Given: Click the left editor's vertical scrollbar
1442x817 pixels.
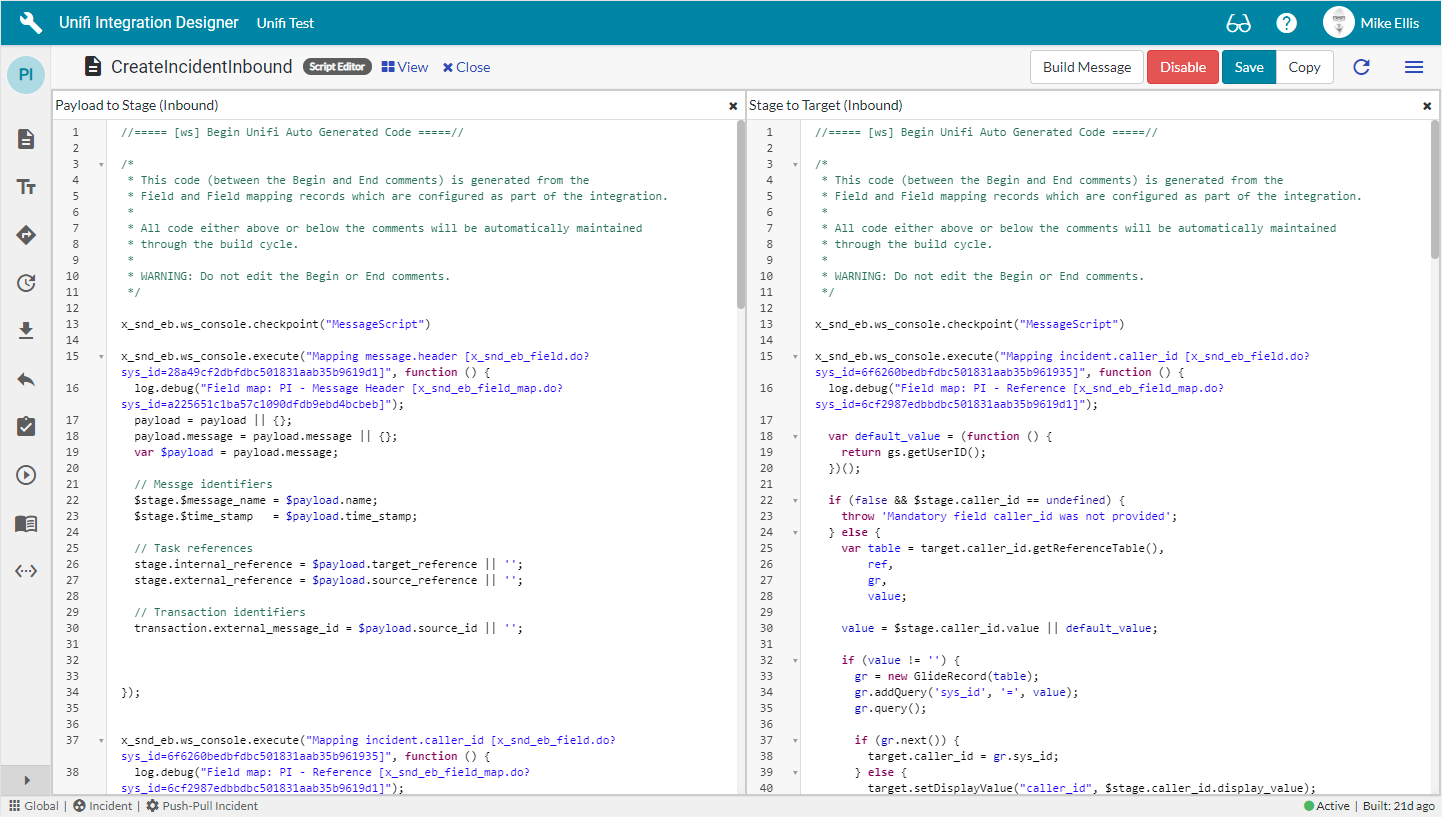Looking at the screenshot, I should coord(740,214).
